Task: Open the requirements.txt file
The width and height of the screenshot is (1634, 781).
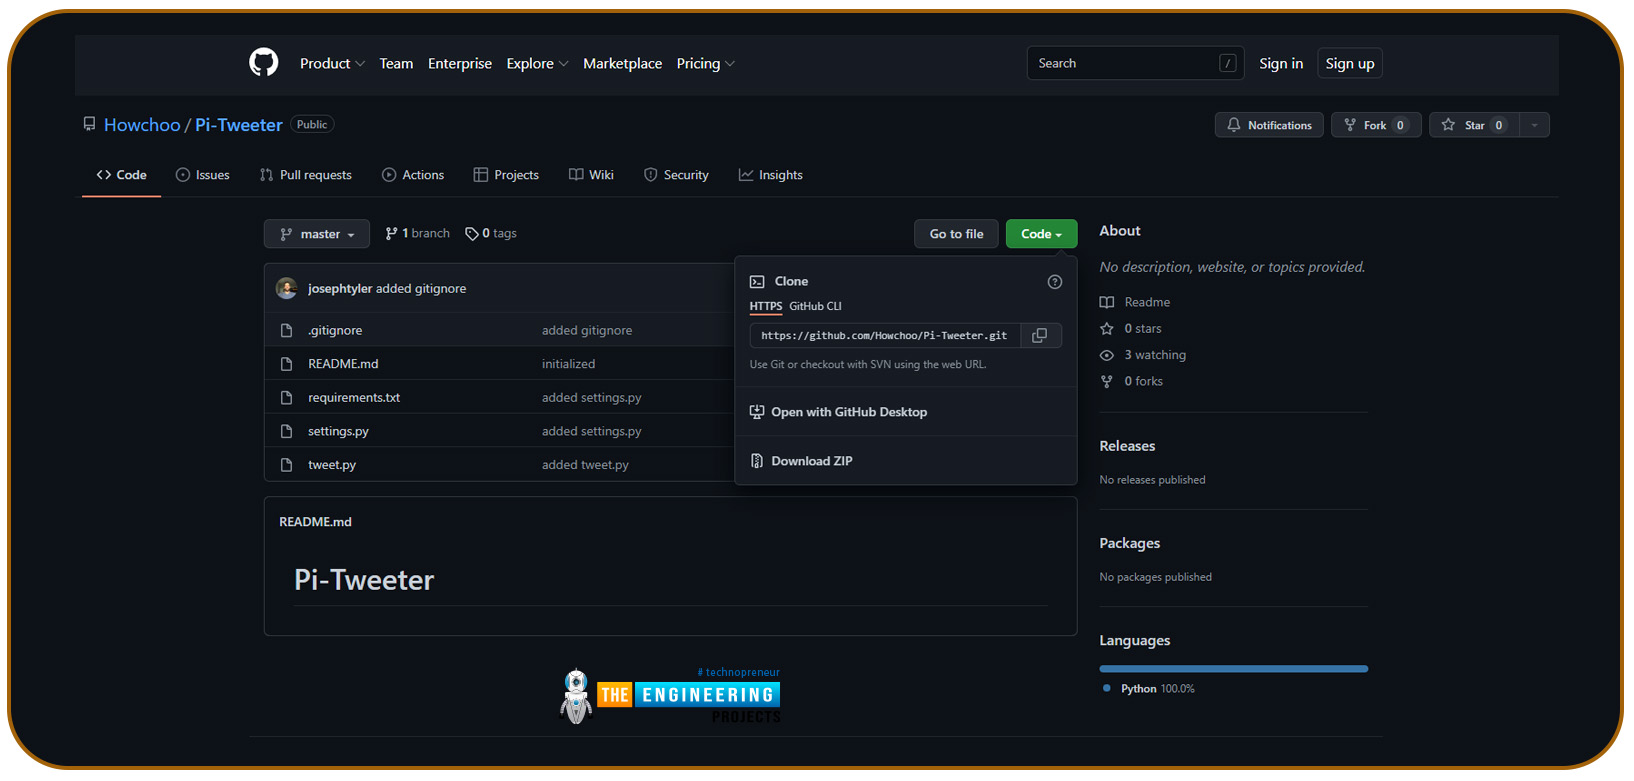Action: tap(354, 398)
